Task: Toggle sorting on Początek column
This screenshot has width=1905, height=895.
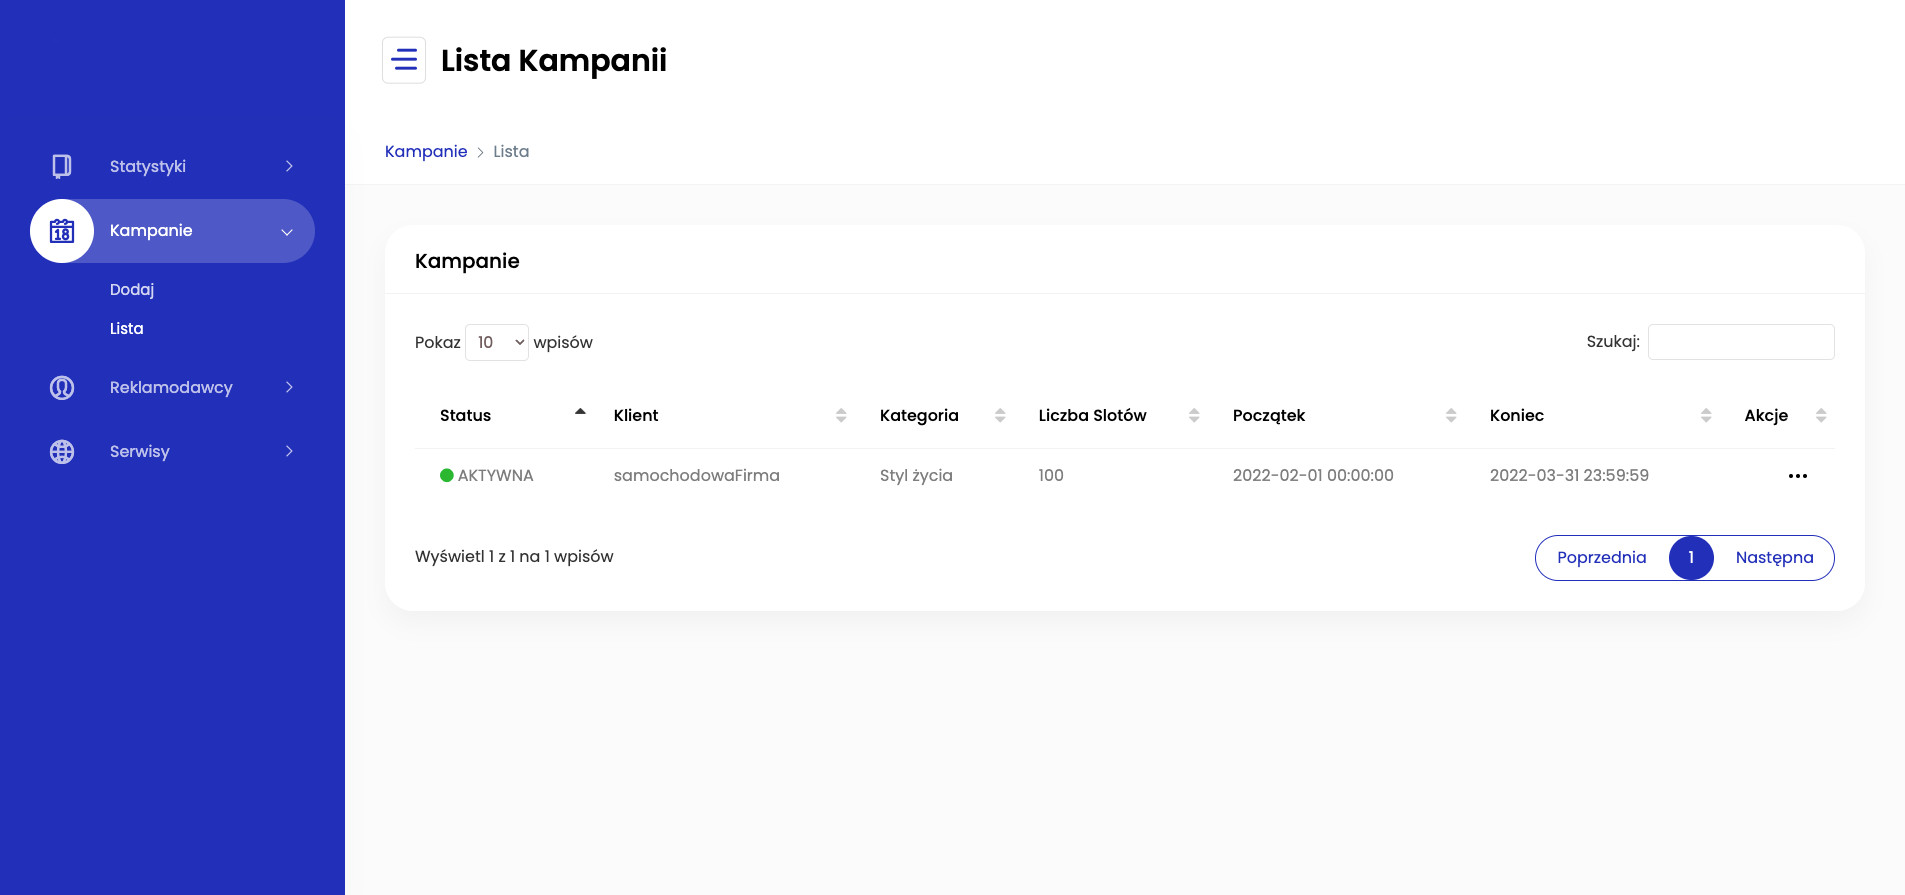Action: click(x=1450, y=415)
